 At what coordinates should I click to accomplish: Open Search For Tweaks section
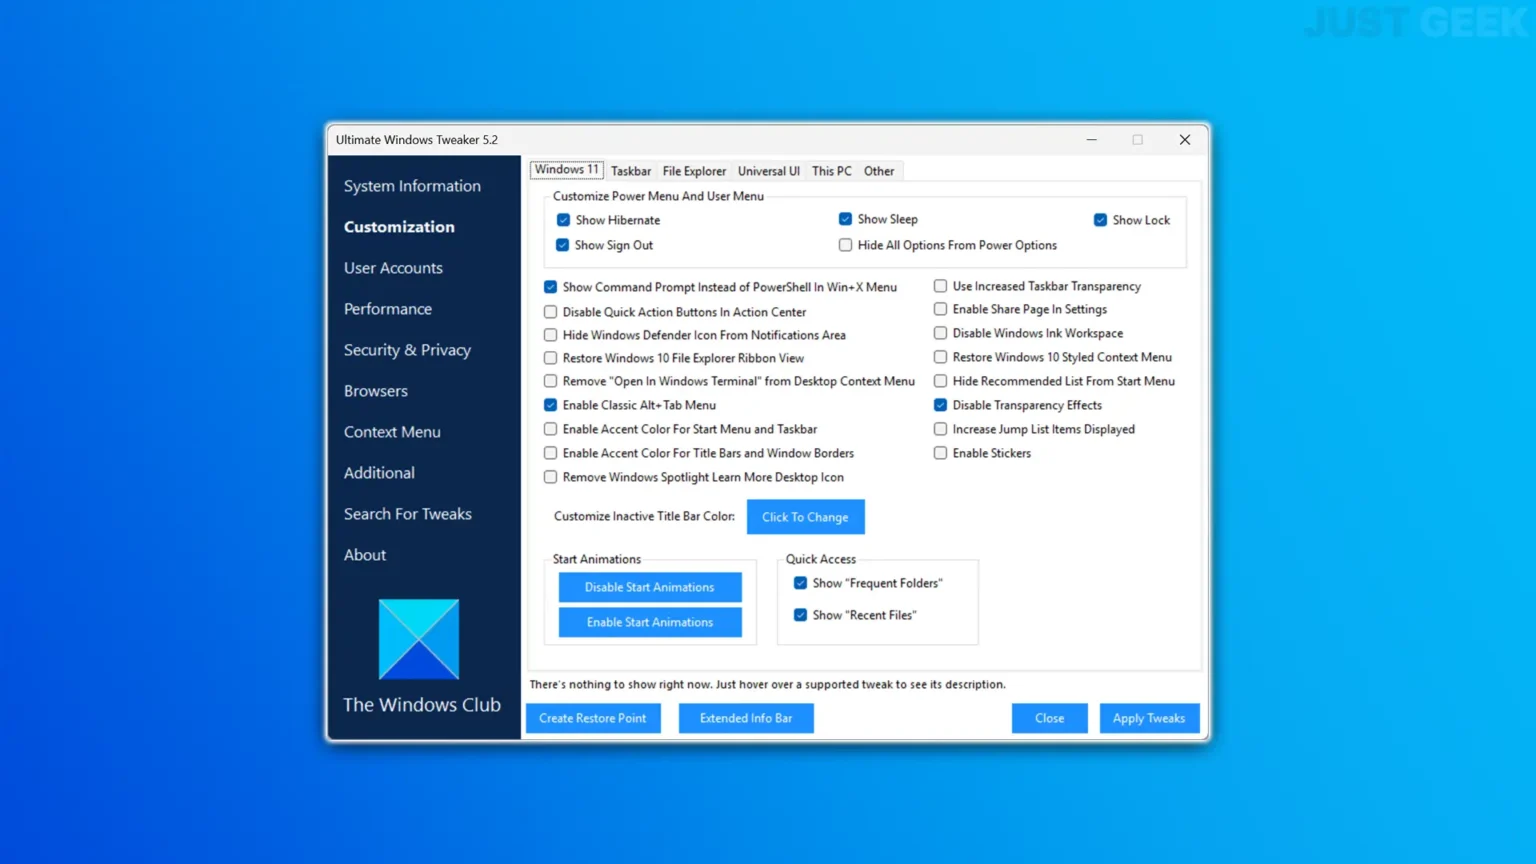408,514
